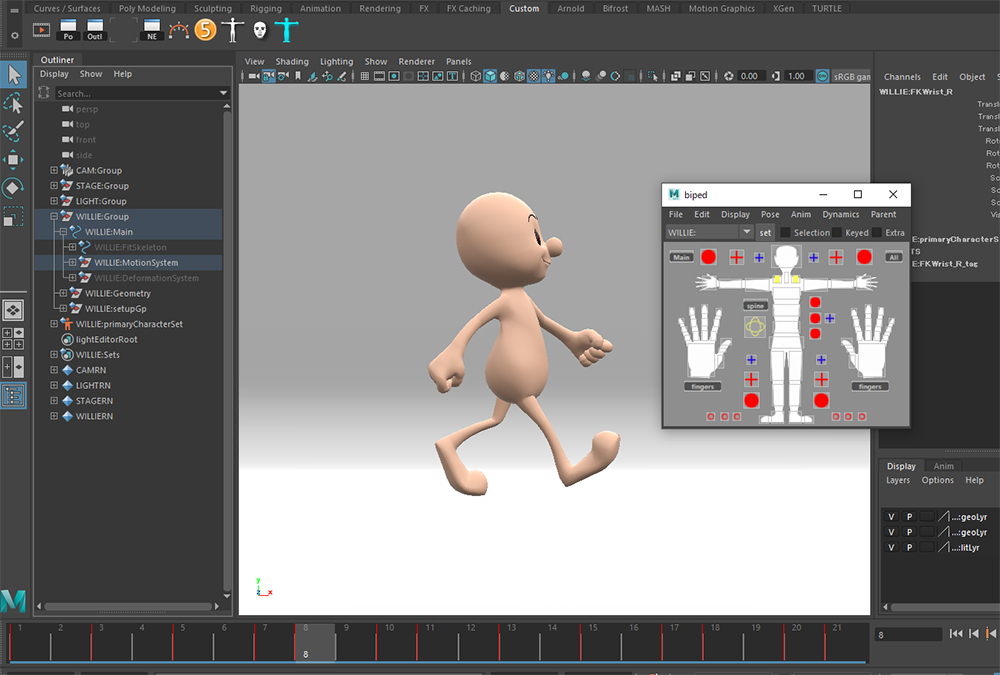This screenshot has height=675, width=1000.
Task: Click the orange number 5 shelf icon
Action: pos(205,30)
